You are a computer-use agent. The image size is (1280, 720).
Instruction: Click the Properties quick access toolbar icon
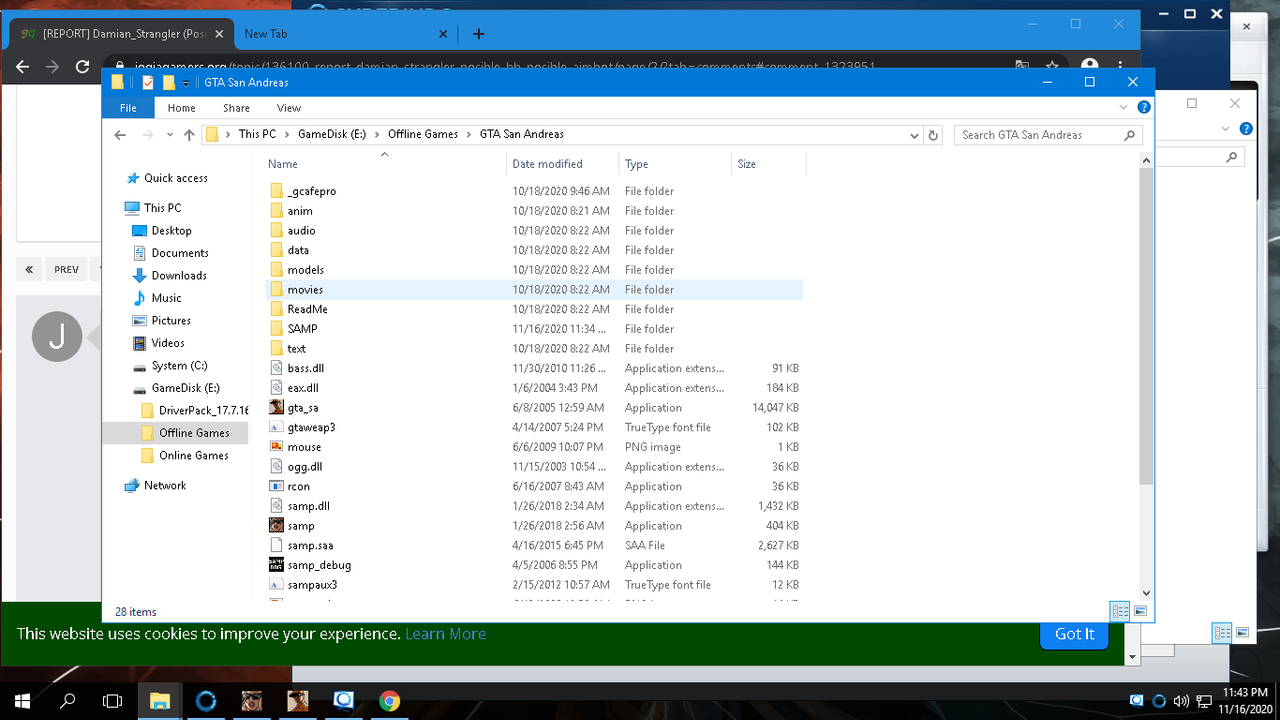tap(148, 82)
